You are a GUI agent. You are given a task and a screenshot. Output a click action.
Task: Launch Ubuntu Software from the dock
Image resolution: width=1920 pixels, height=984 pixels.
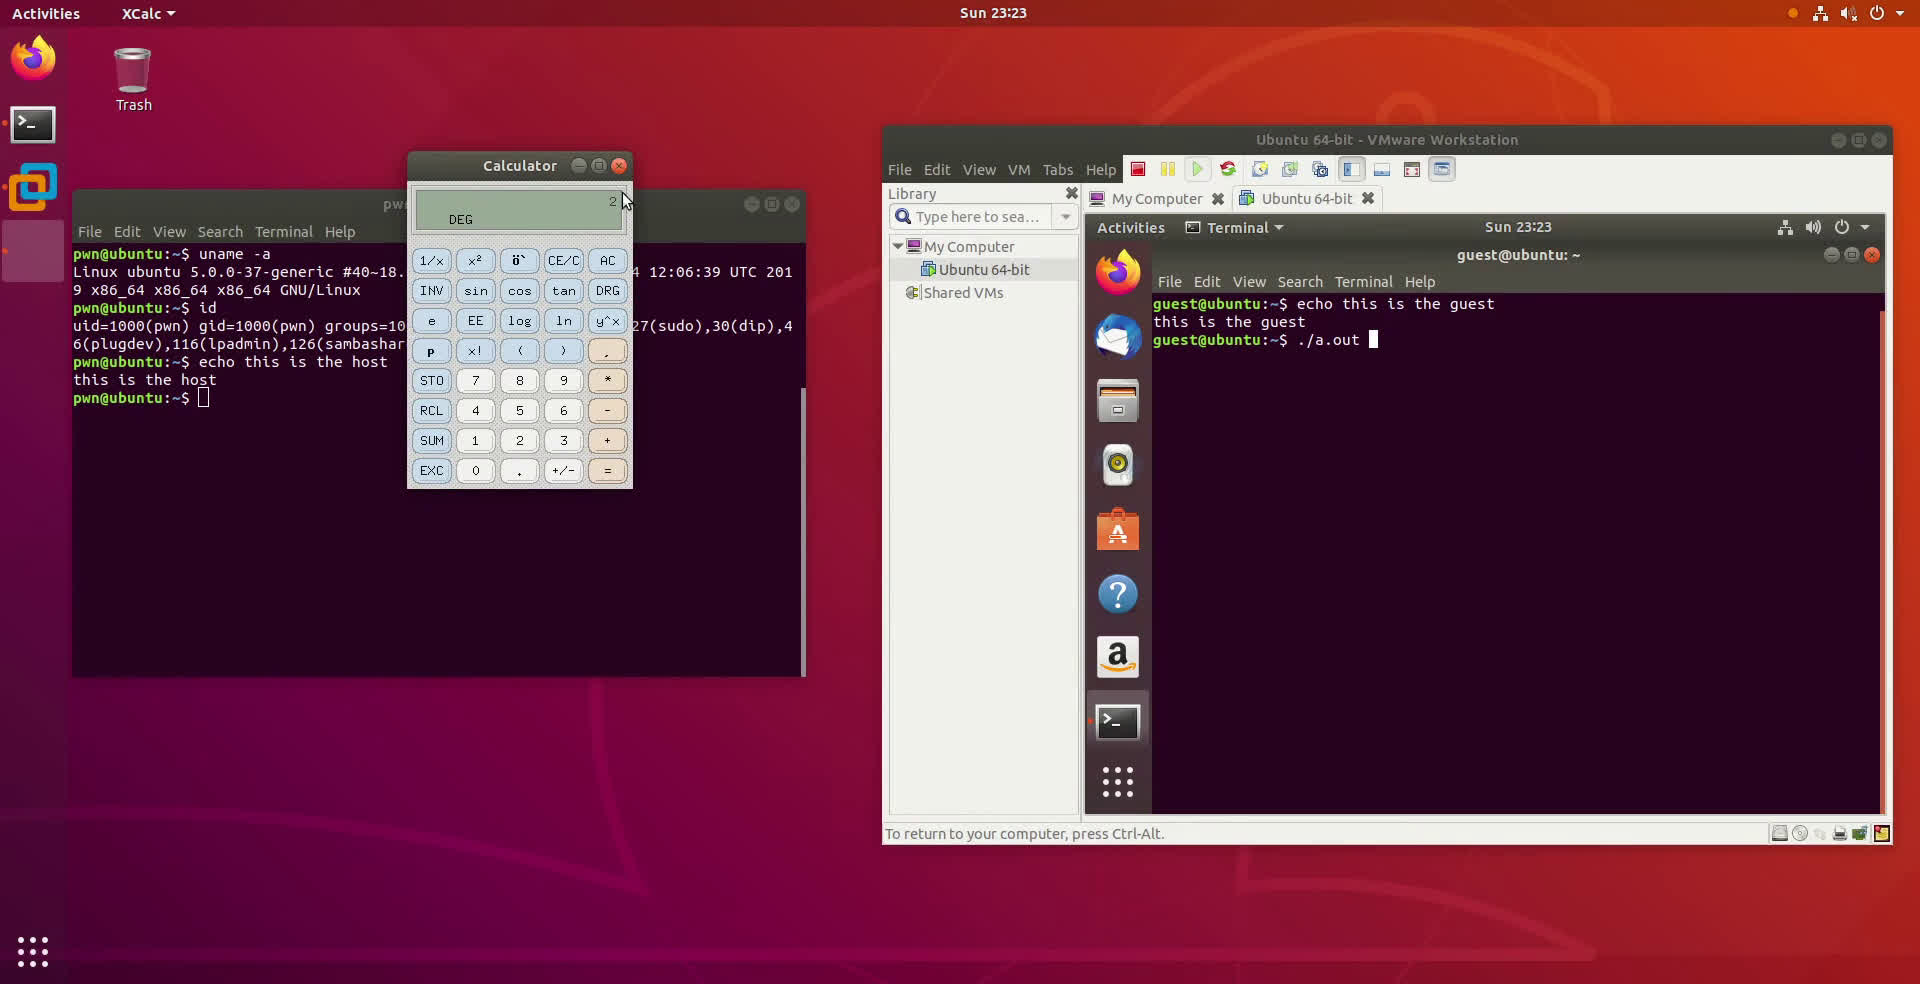tap(1117, 530)
